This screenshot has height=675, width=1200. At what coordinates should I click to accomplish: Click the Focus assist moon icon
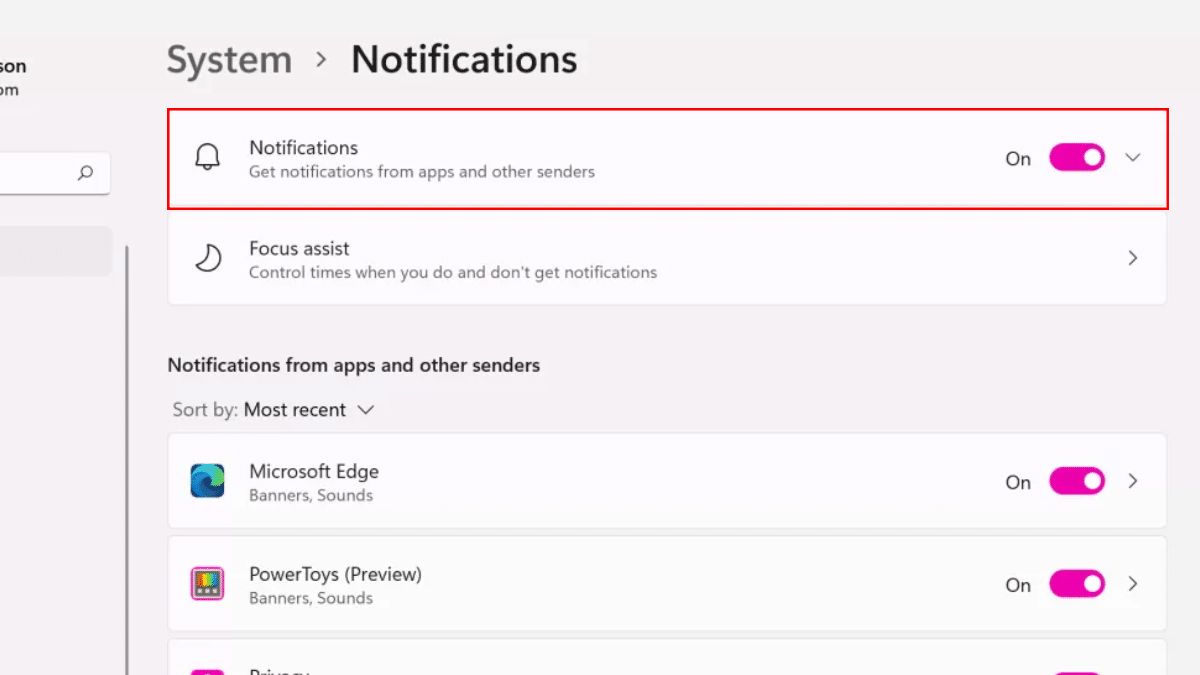pyautogui.click(x=207, y=258)
